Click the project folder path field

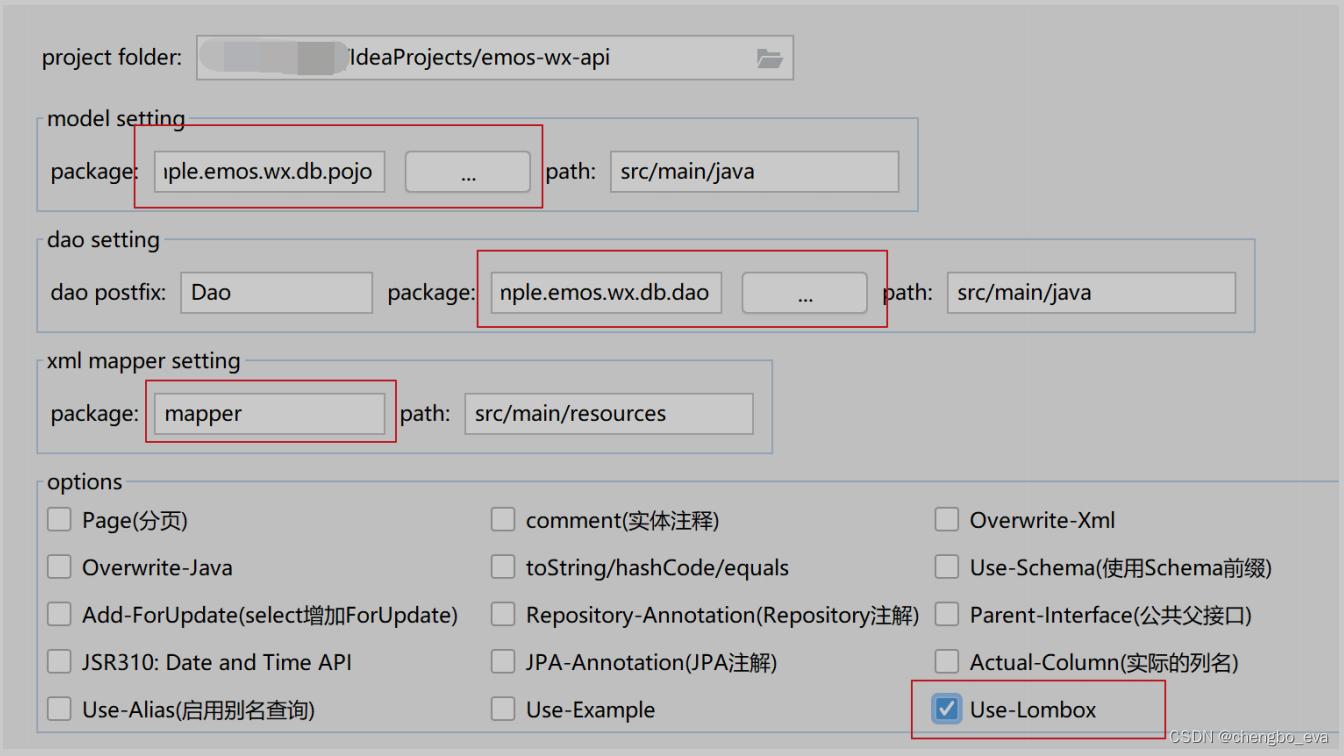[495, 58]
